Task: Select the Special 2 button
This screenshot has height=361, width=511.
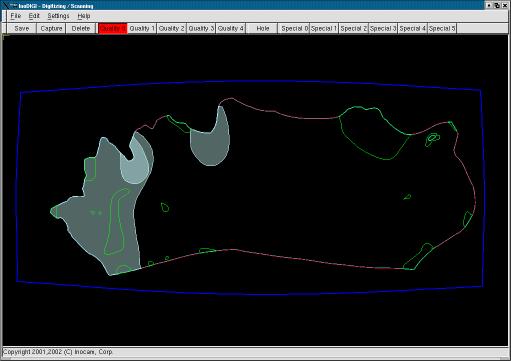Action: (x=354, y=28)
